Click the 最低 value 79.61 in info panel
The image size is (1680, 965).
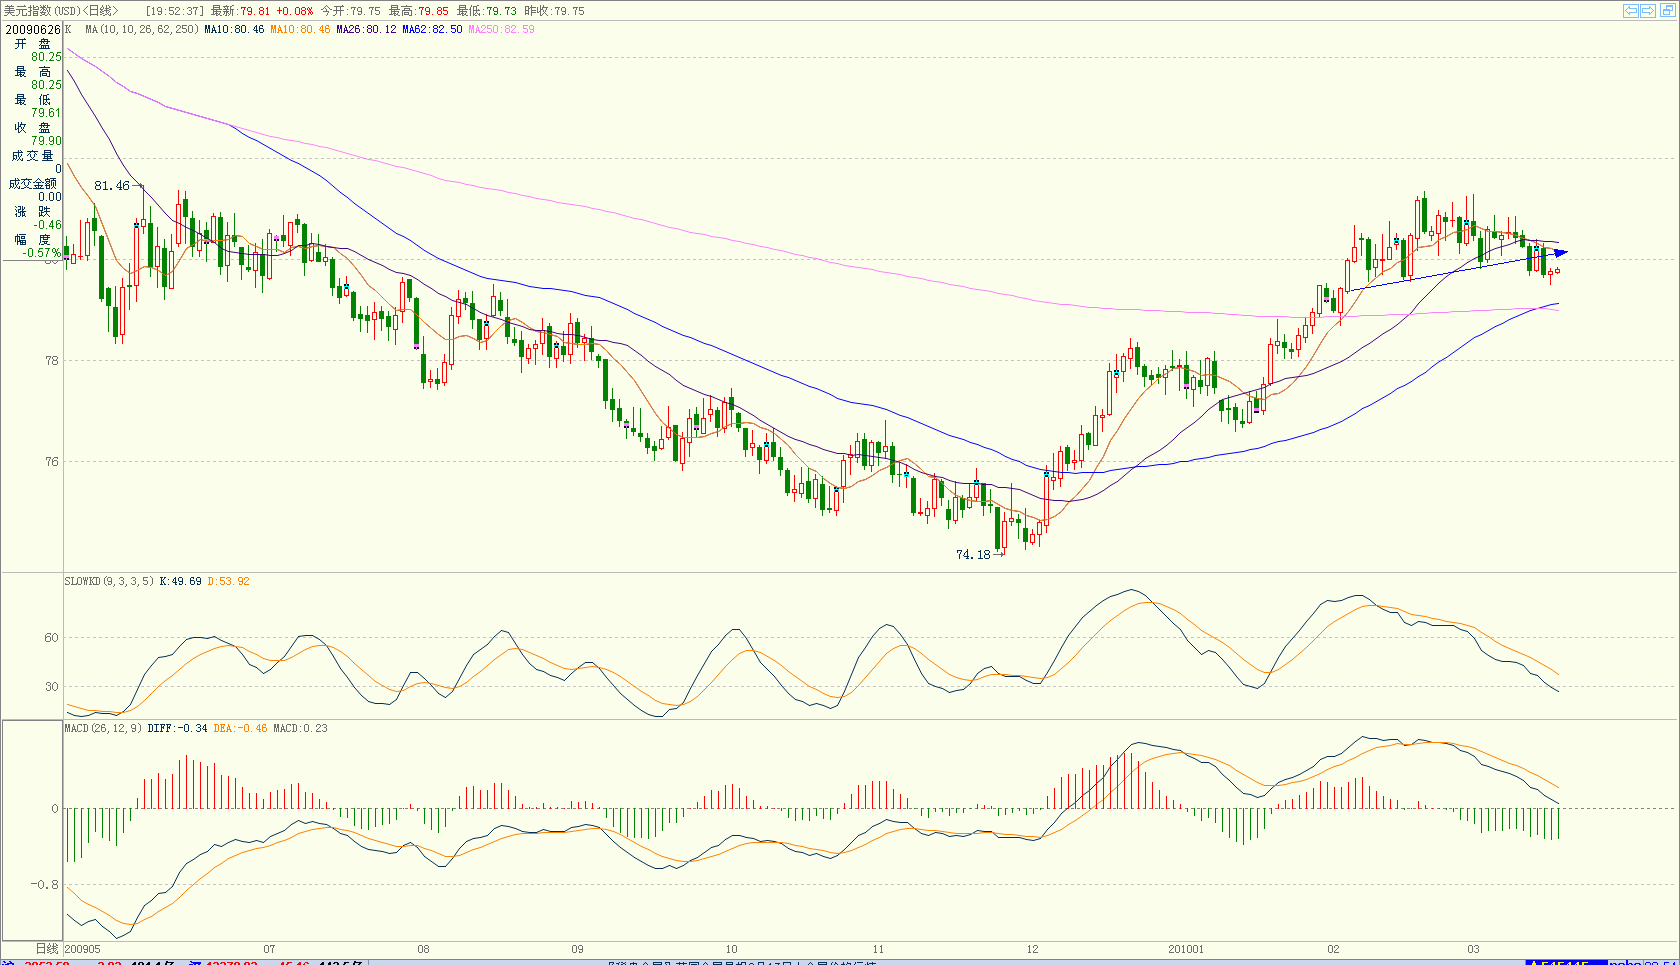point(46,113)
